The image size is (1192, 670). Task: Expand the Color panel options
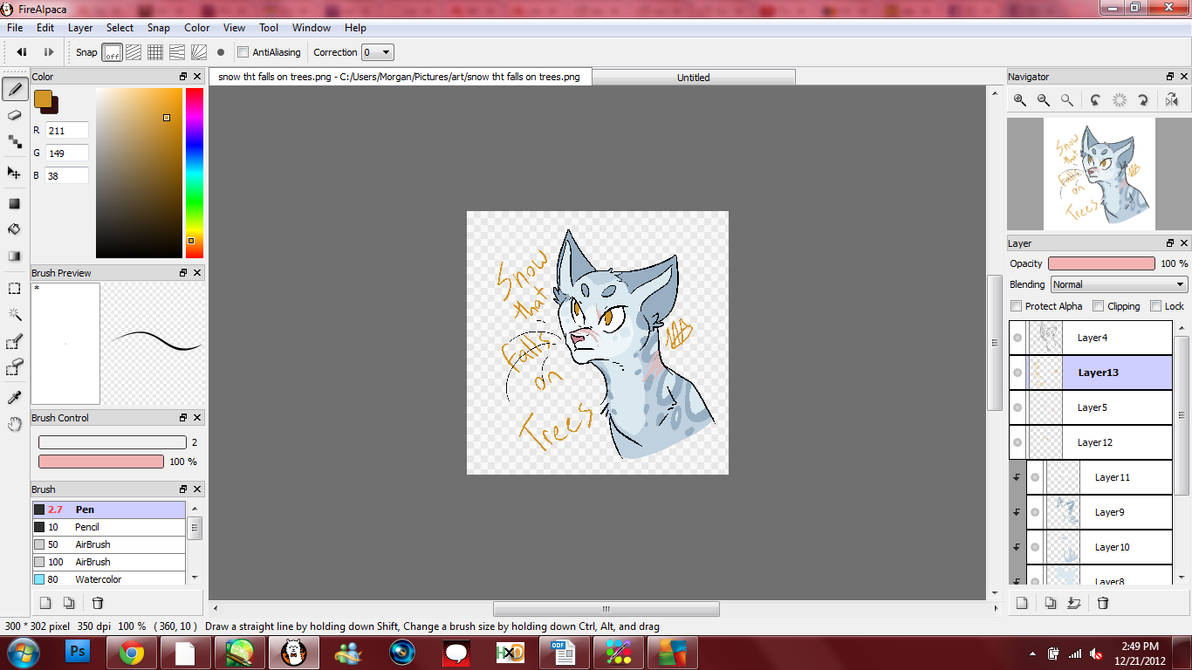click(x=183, y=76)
